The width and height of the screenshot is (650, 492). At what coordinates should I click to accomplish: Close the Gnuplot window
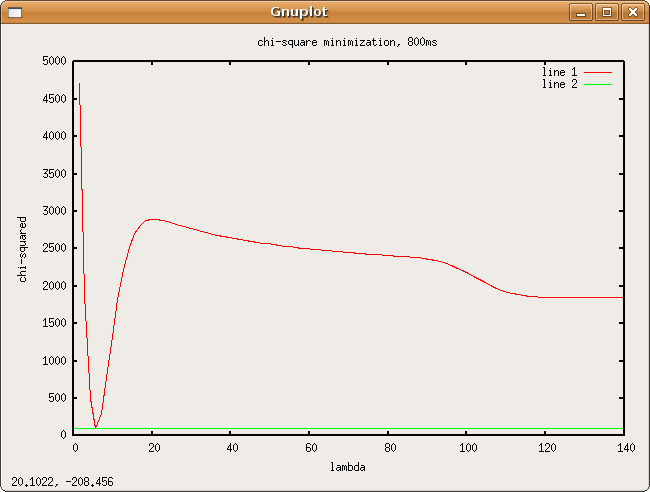click(631, 12)
